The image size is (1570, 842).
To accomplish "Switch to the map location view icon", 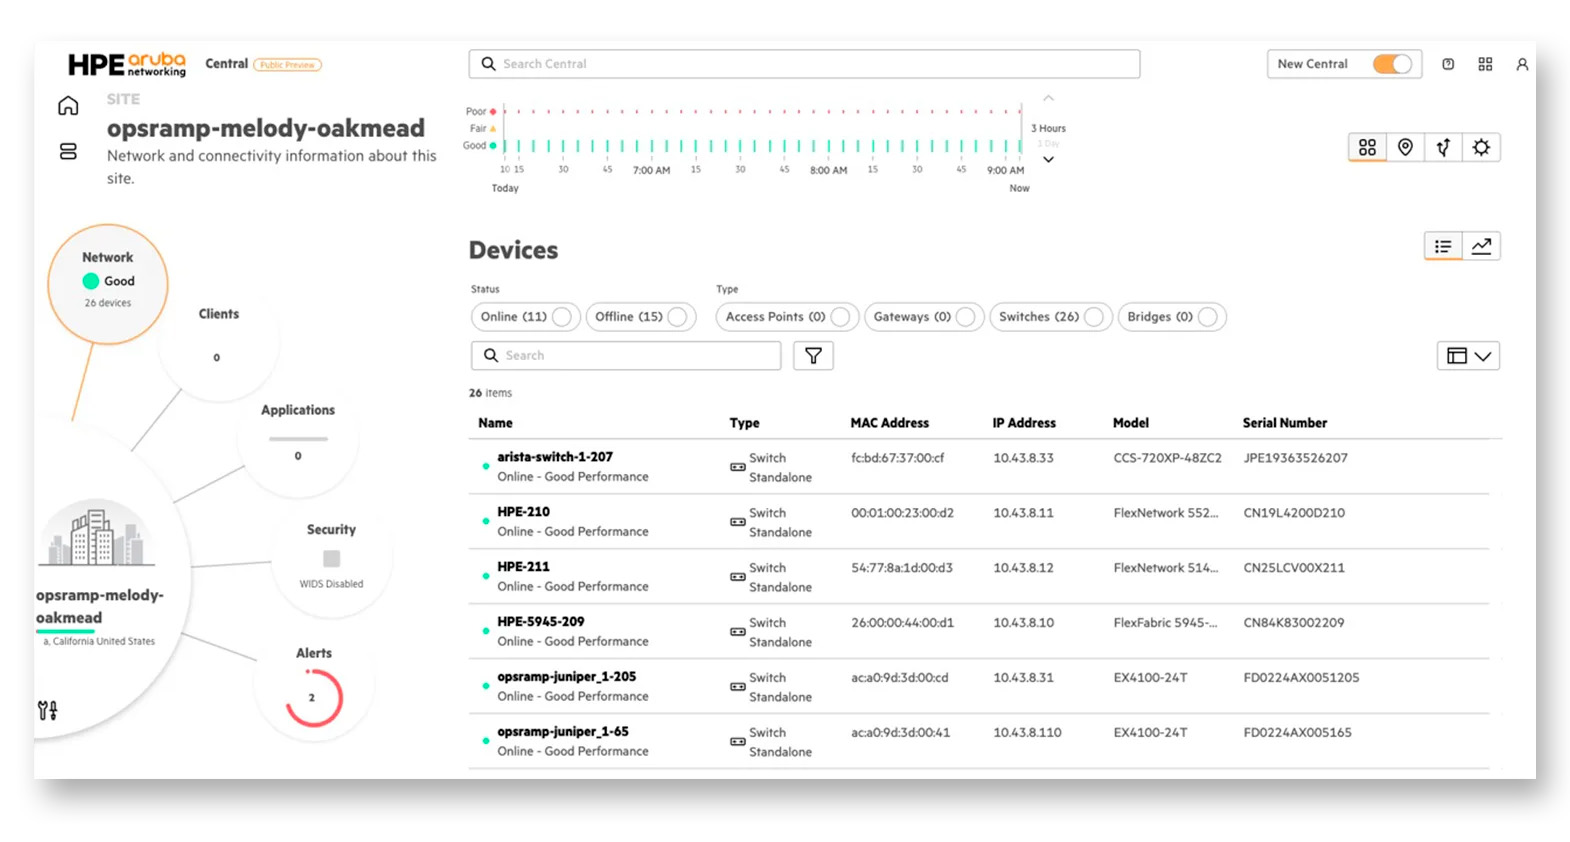I will click(1405, 148).
